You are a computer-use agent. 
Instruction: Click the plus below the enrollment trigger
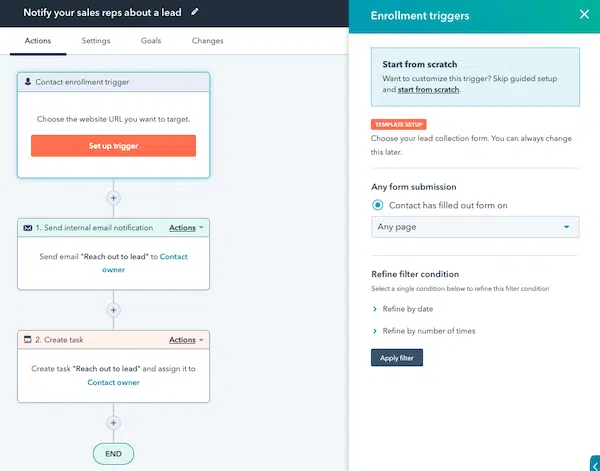tap(113, 197)
